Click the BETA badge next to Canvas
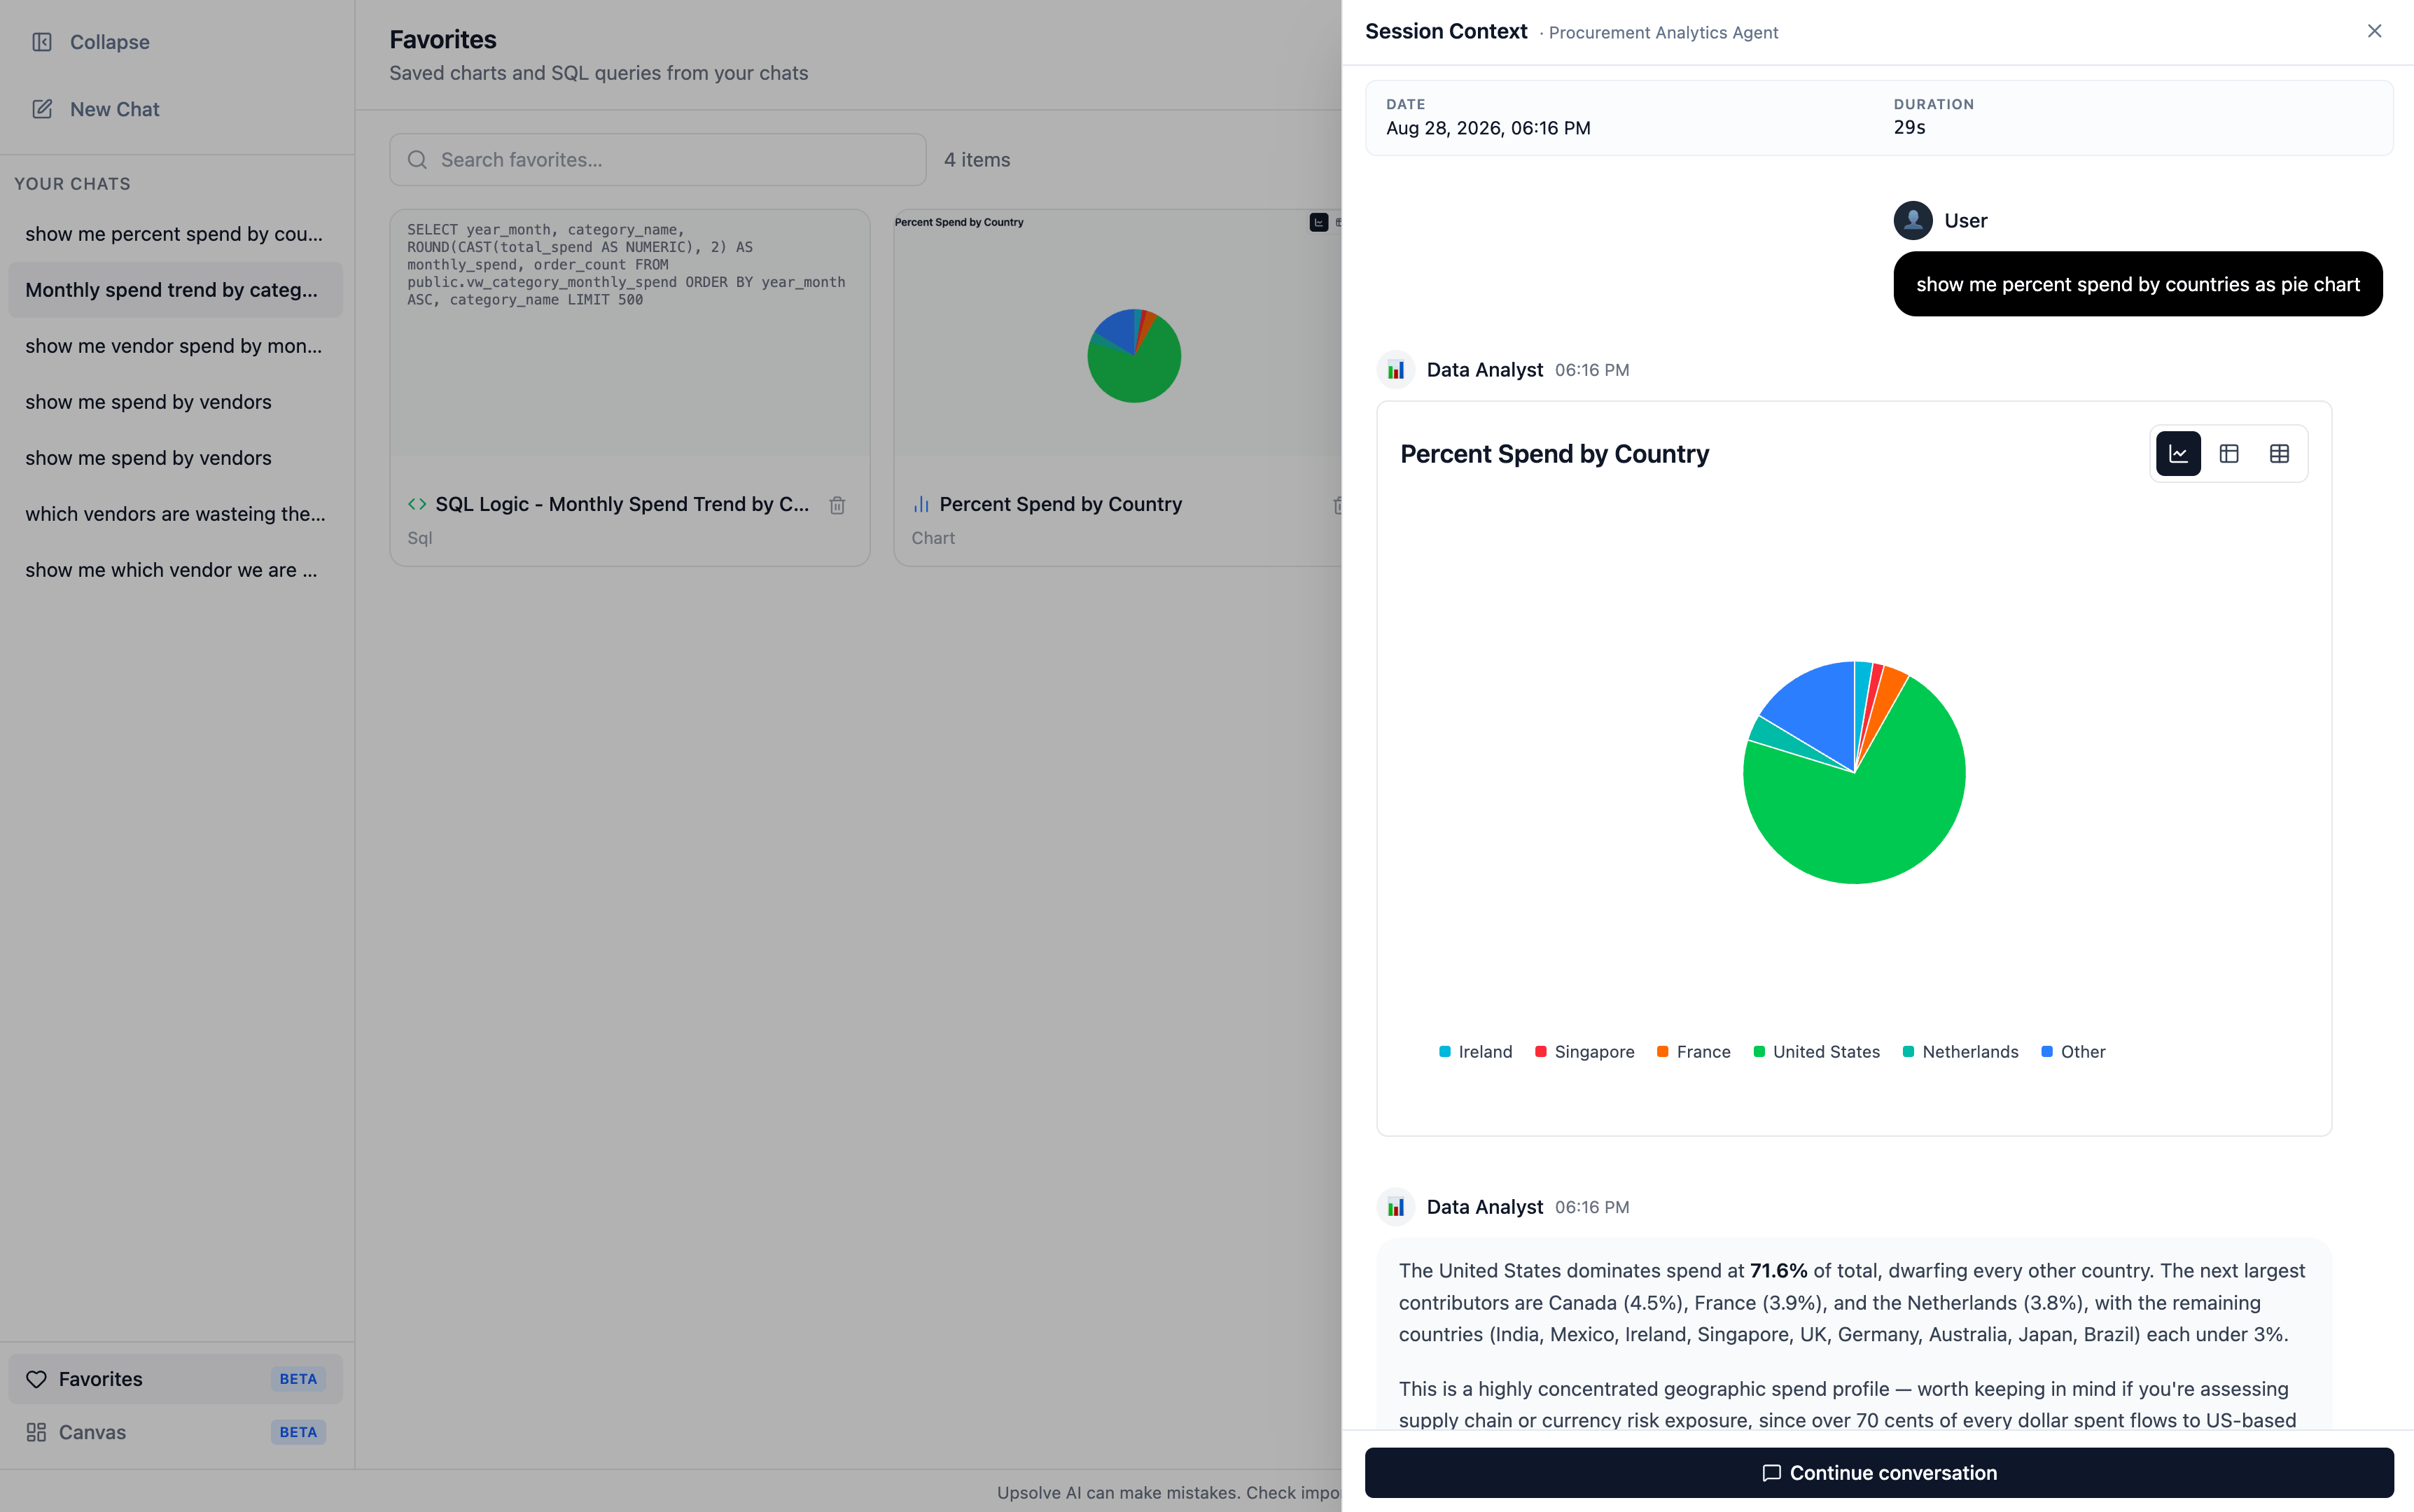Viewport: 2414px width, 1512px height. pos(298,1432)
